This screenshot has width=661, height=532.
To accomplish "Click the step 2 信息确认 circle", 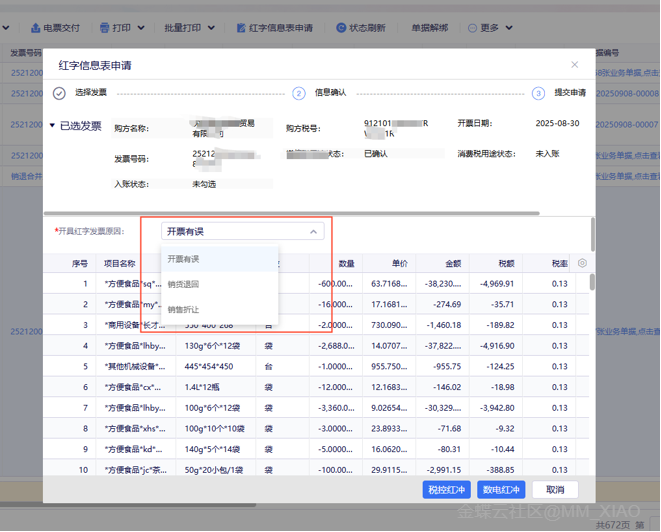I will [x=299, y=93].
